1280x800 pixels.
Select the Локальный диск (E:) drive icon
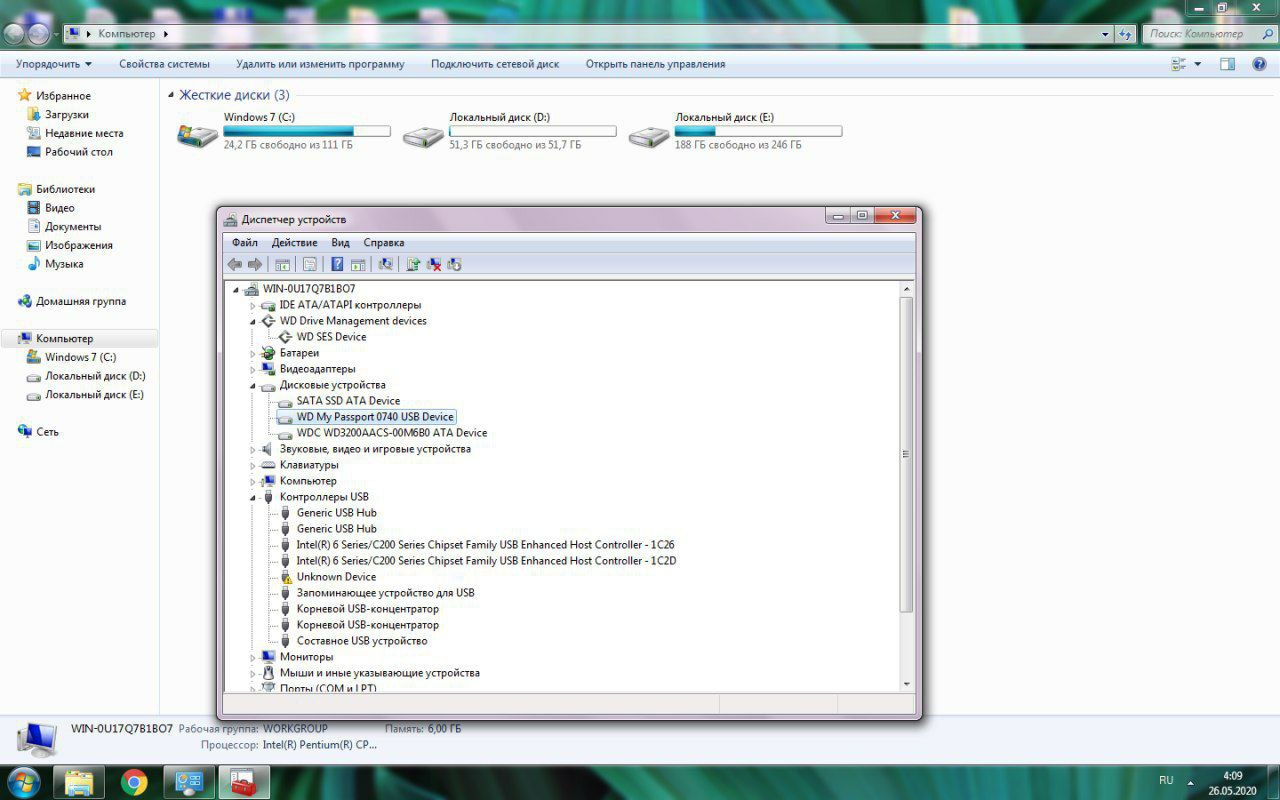(x=649, y=135)
